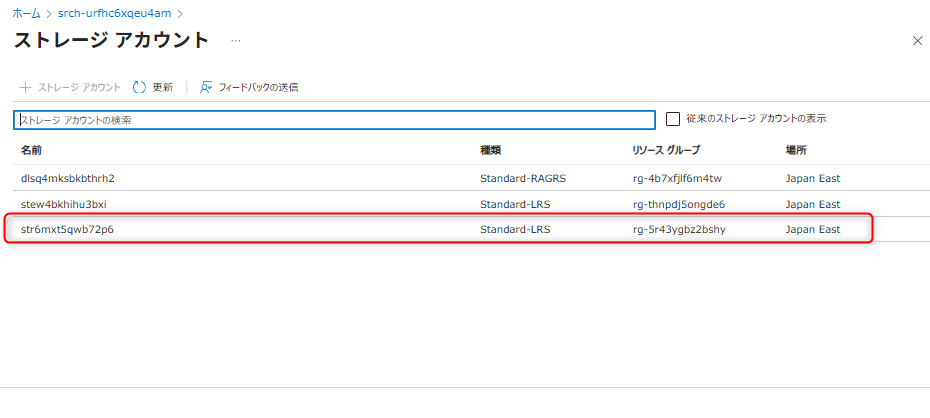The width and height of the screenshot is (930, 418).
Task: Click the feedback person icon
Action: pyautogui.click(x=206, y=88)
